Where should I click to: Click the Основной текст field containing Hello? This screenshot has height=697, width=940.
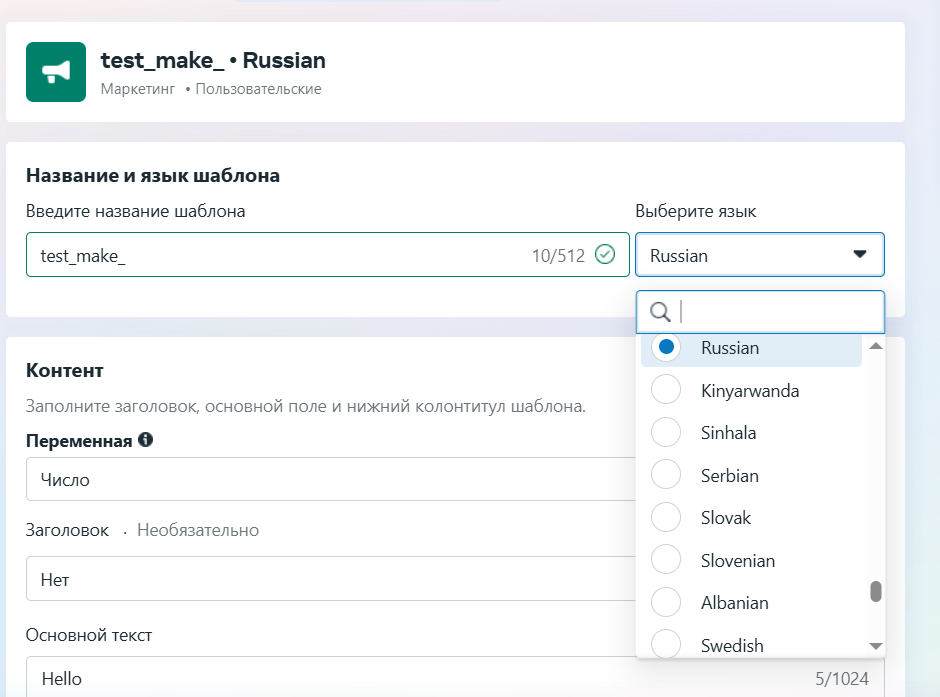455,677
